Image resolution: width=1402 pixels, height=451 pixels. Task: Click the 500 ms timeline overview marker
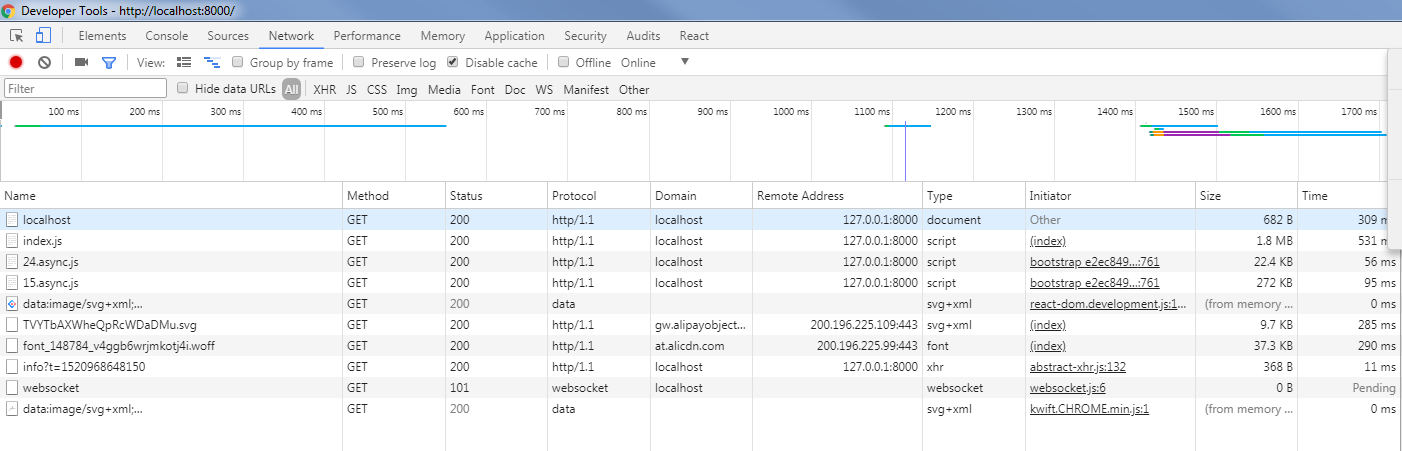[387, 111]
